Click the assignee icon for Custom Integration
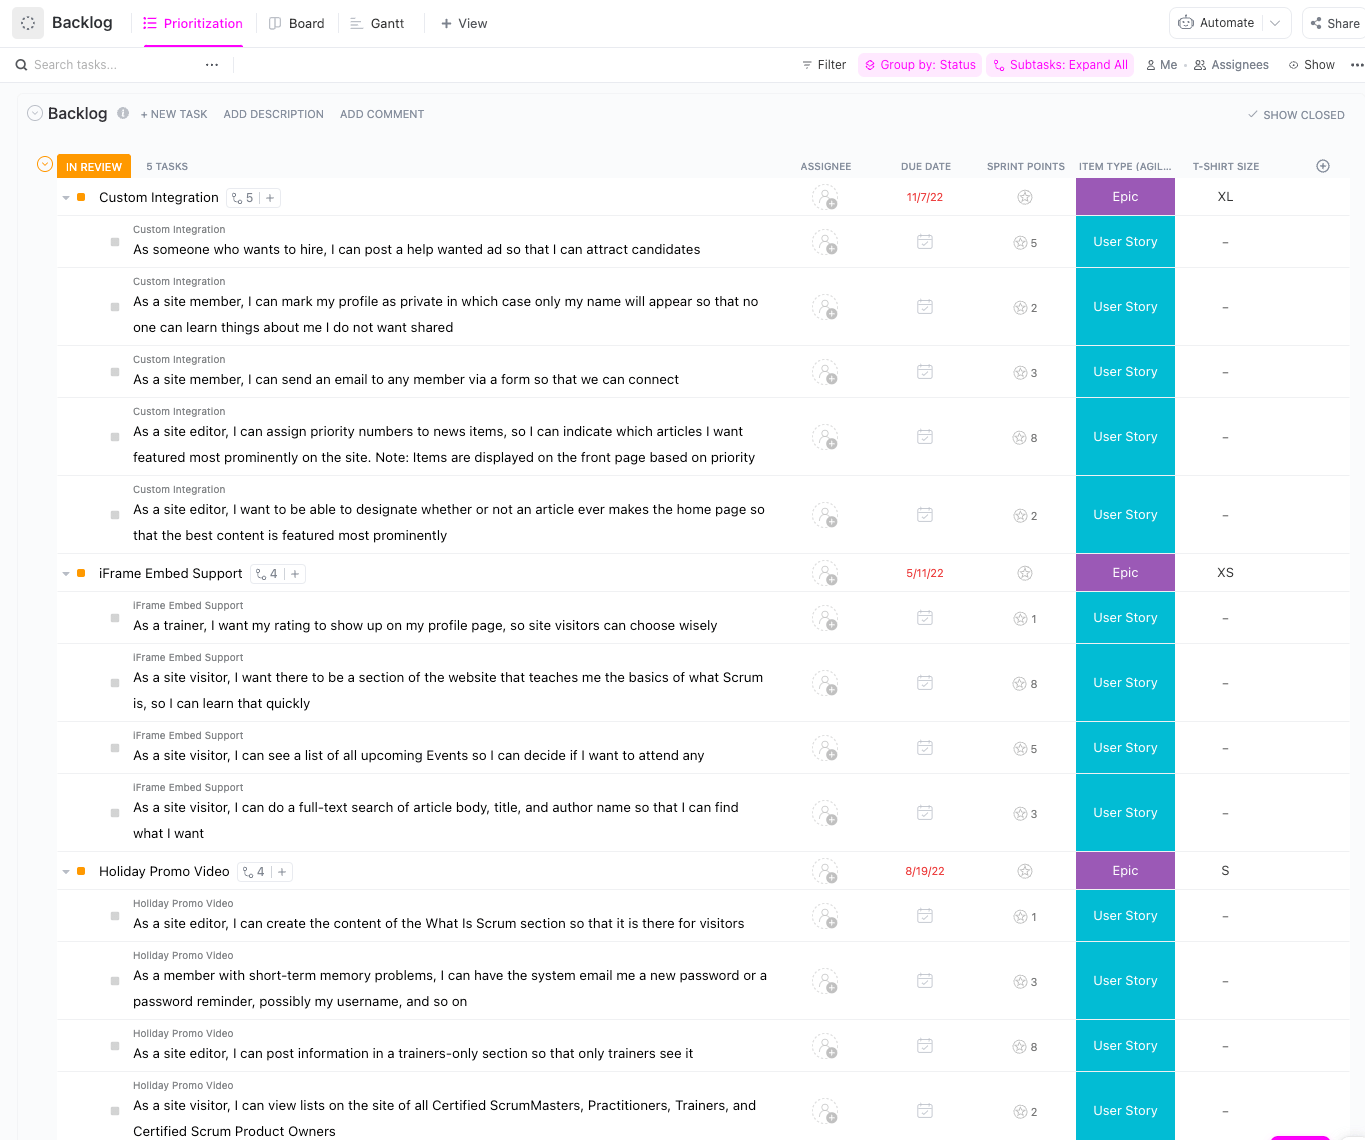The image size is (1365, 1140). [825, 198]
